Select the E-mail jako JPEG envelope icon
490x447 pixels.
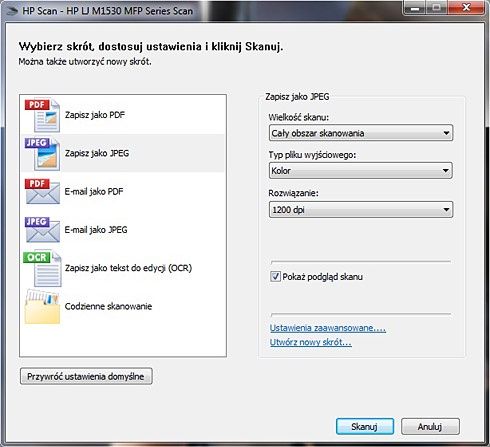pyautogui.click(x=42, y=230)
